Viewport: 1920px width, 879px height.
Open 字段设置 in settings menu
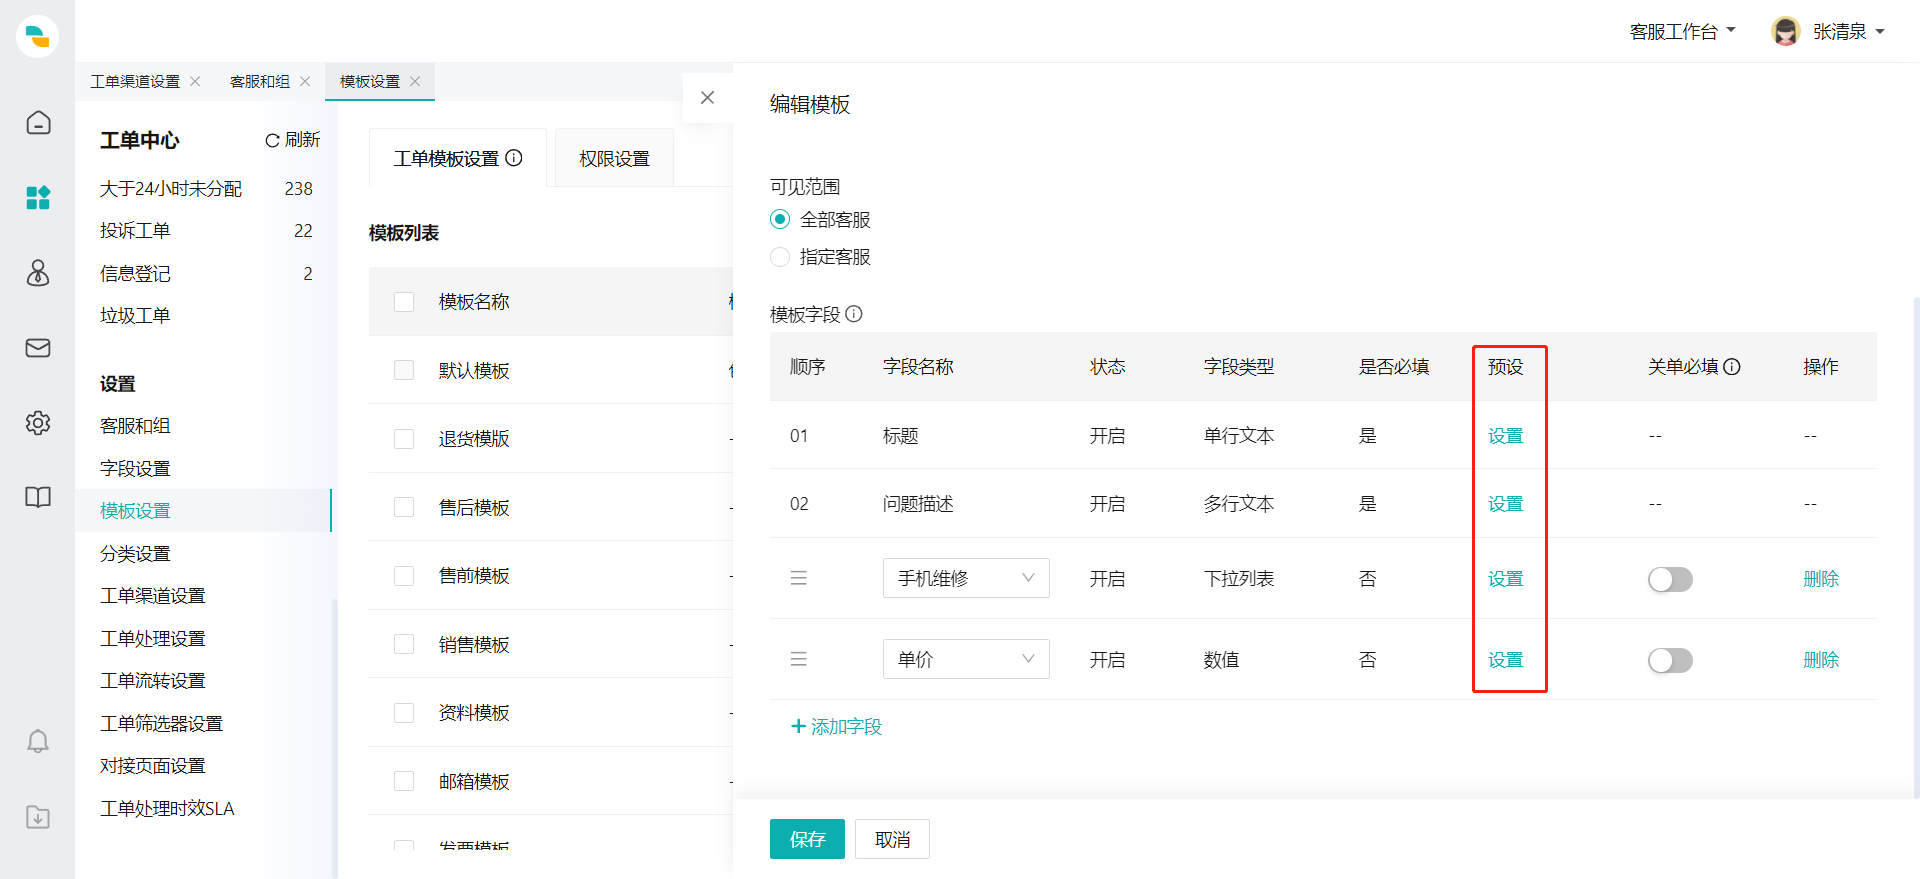click(135, 468)
